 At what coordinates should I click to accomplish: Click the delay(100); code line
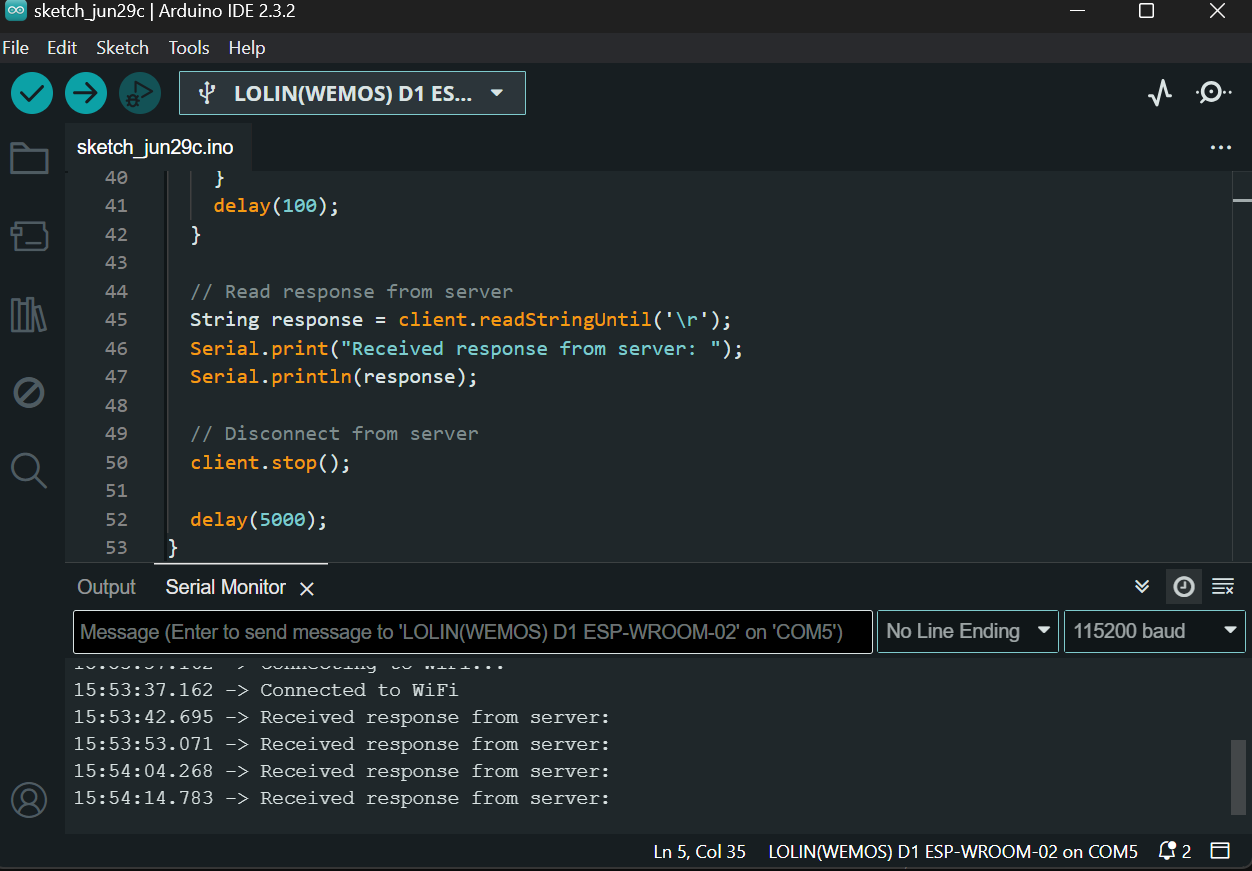[276, 206]
